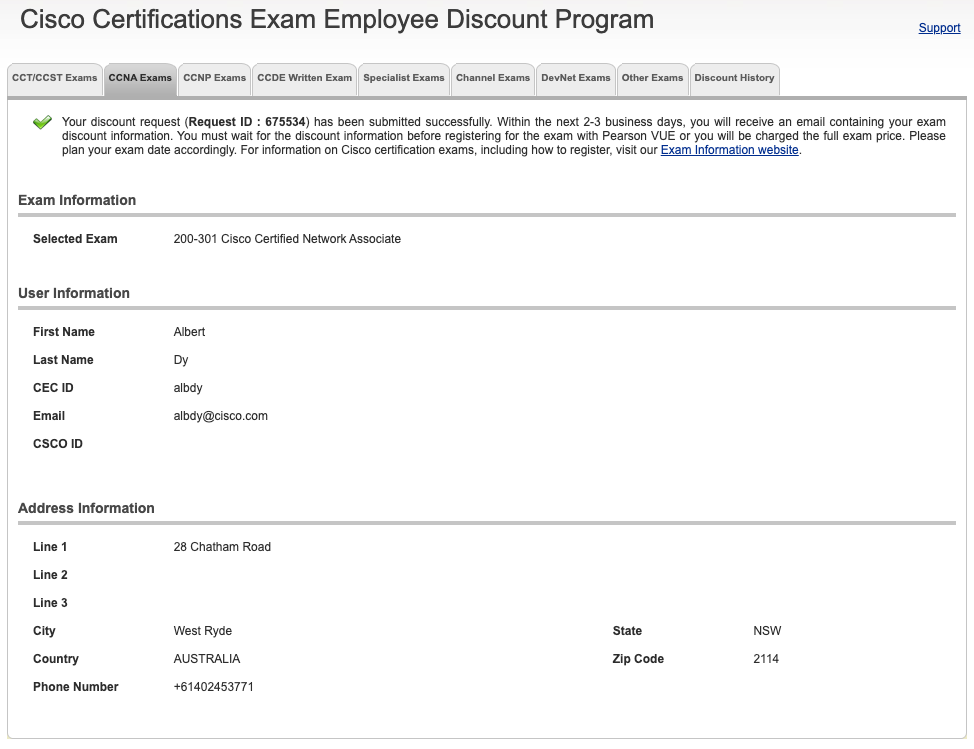This screenshot has width=974, height=749.
Task: Click the Address Information section heading
Action: [x=86, y=508]
